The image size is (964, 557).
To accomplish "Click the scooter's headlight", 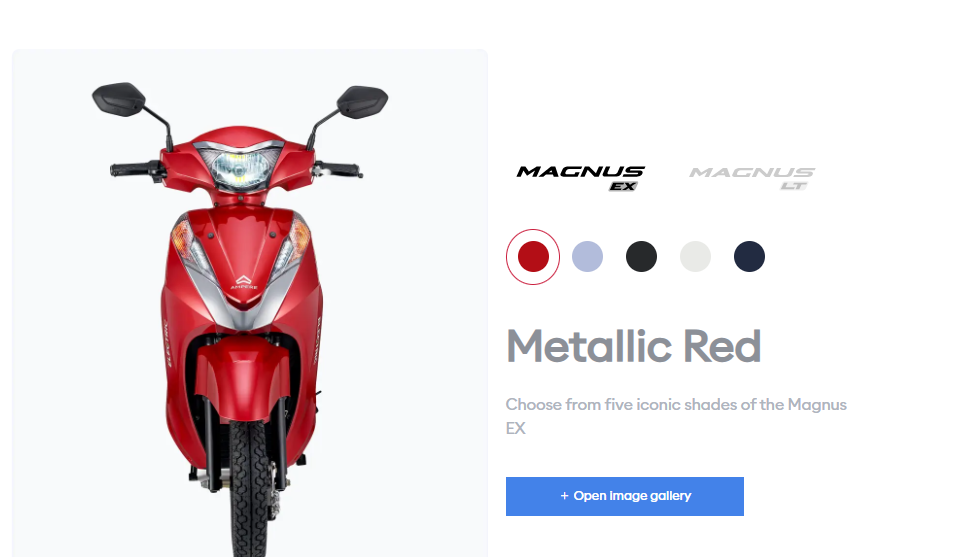I will (240, 167).
